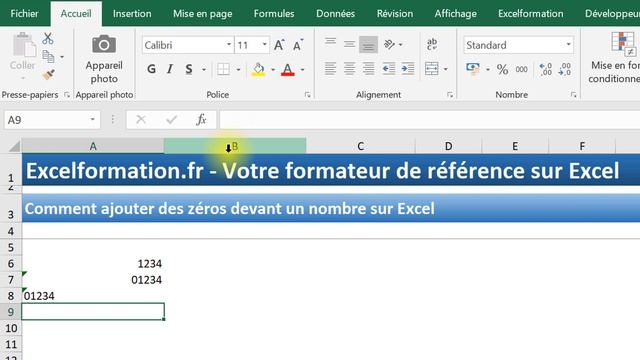Click cell containing 1234 in row 6
Image resolution: width=640 pixels, height=360 pixels.
pos(93,264)
